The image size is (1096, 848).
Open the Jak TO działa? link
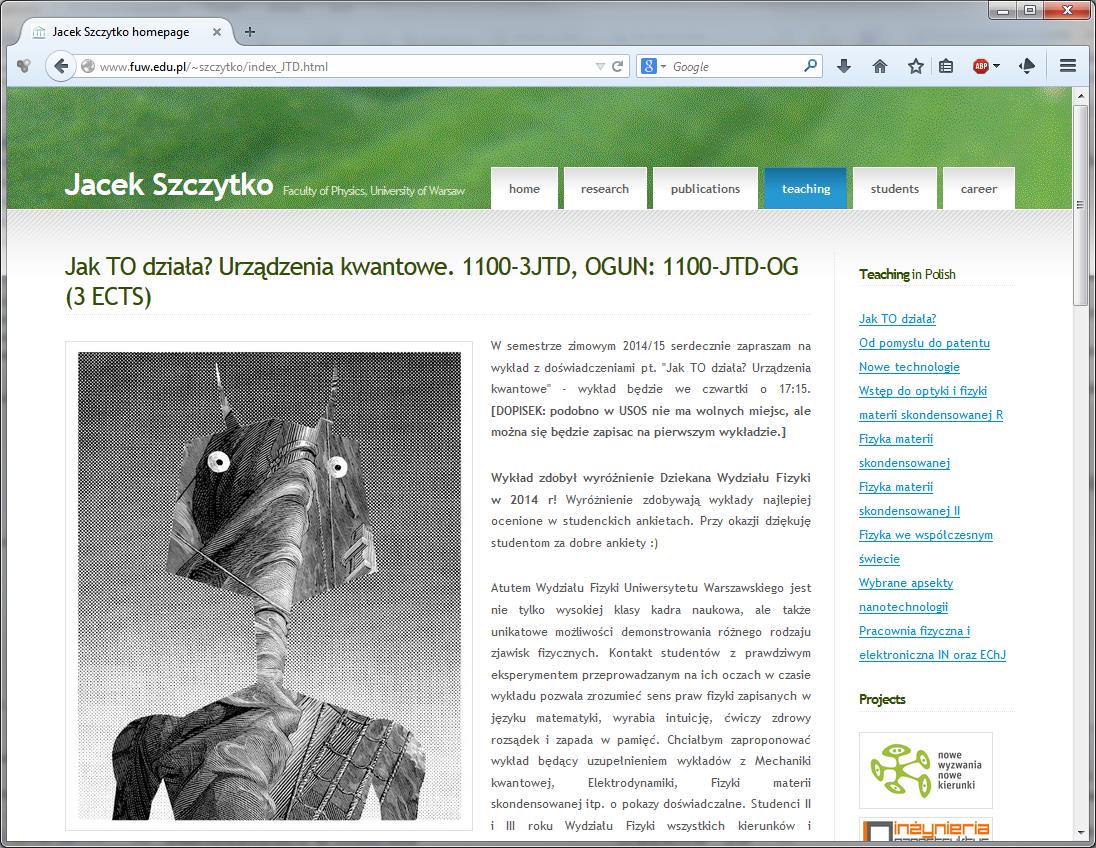coord(897,319)
